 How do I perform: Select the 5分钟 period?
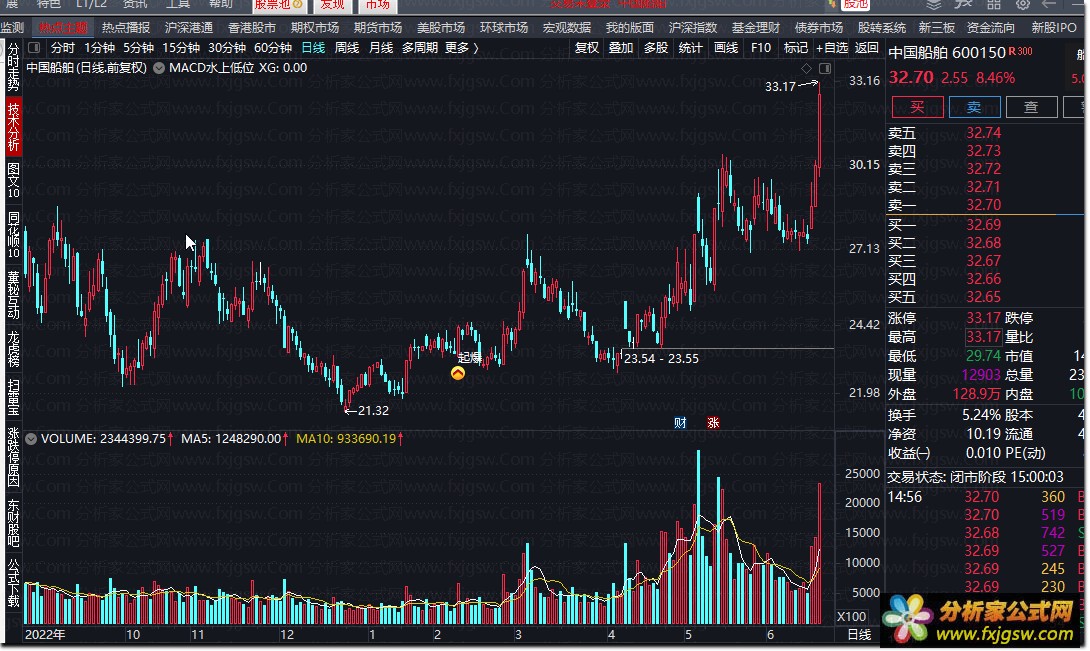pos(138,48)
